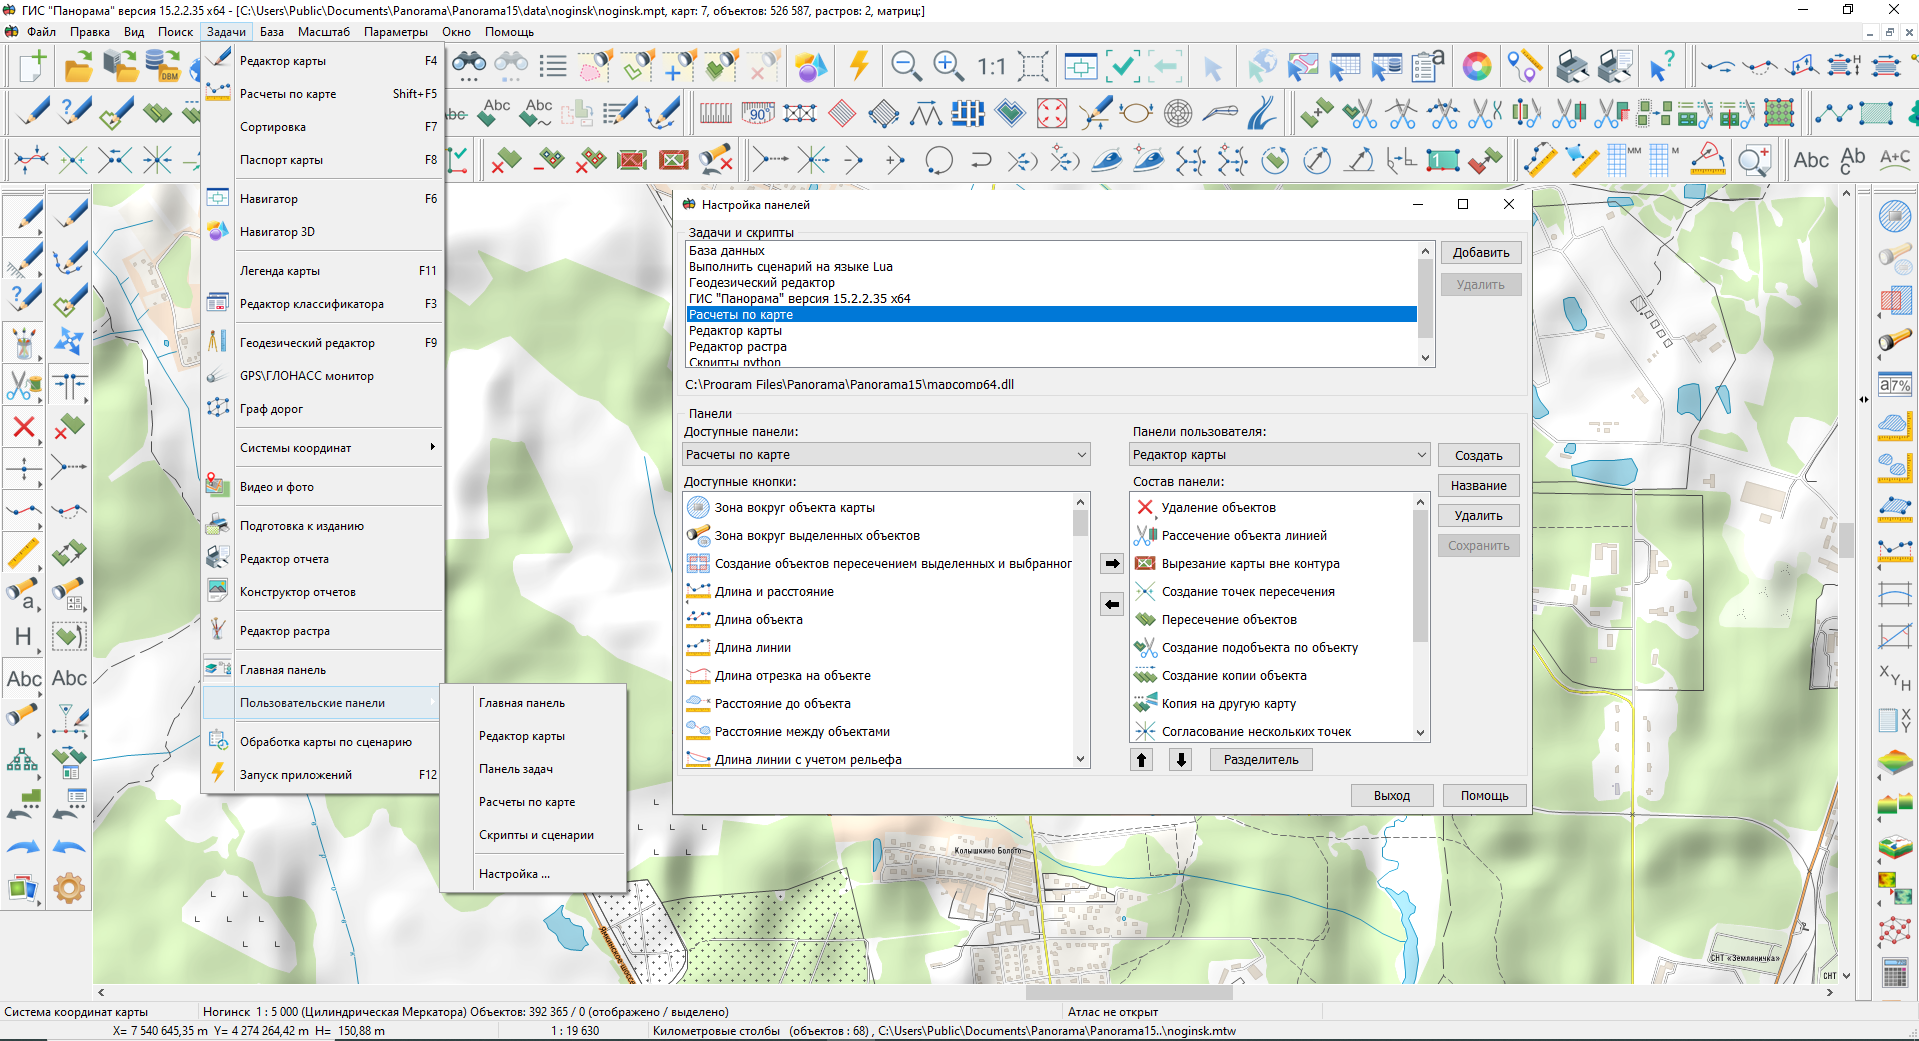Click the zoom out magnifier icon
Viewport: 1919px width, 1041px height.
pos(905,66)
